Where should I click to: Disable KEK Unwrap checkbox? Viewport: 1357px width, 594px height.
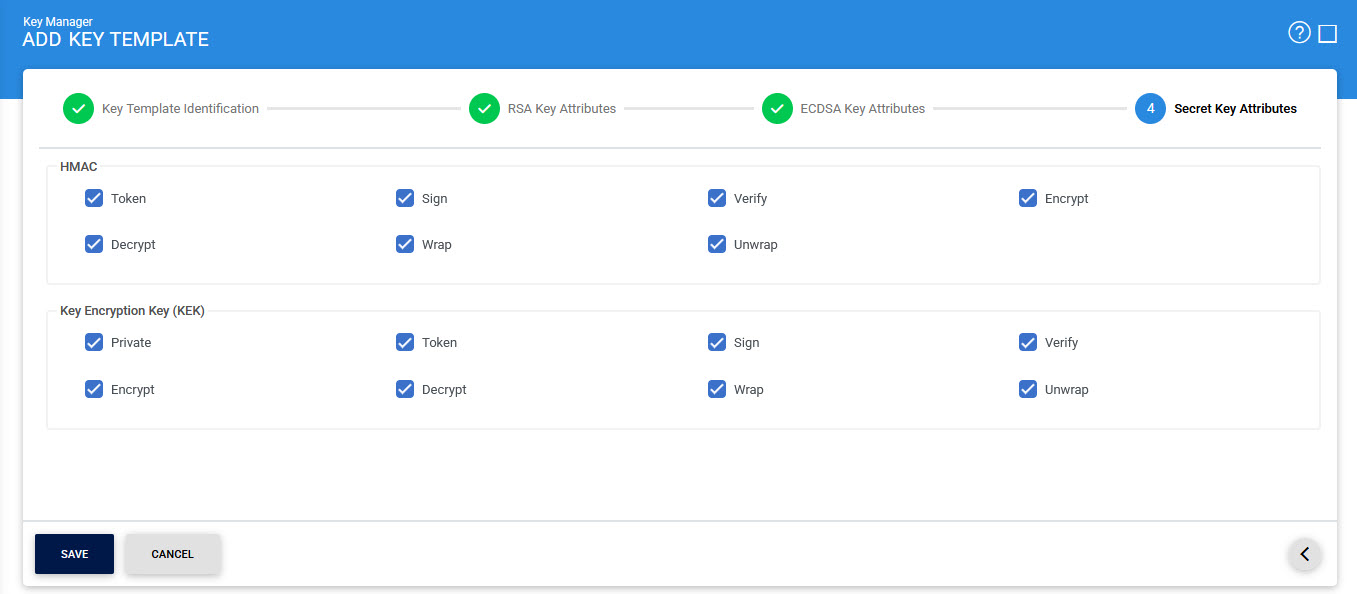point(1028,389)
